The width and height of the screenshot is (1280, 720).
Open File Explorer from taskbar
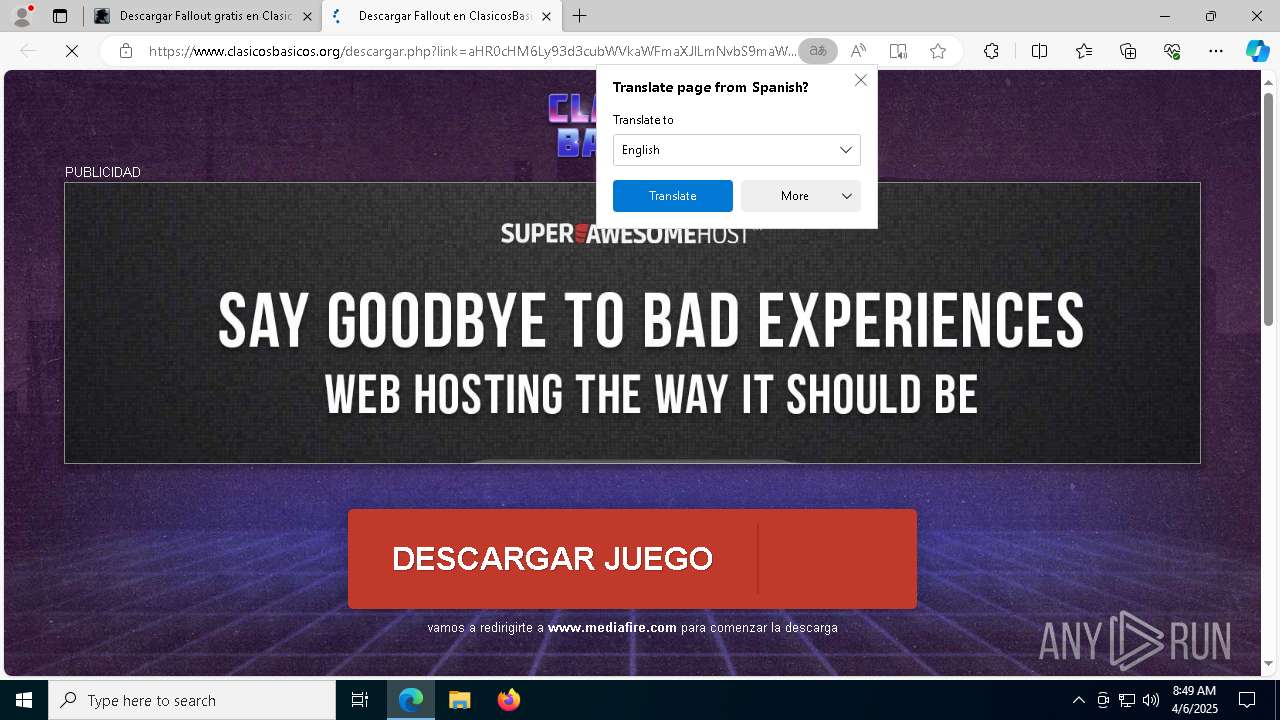(459, 700)
